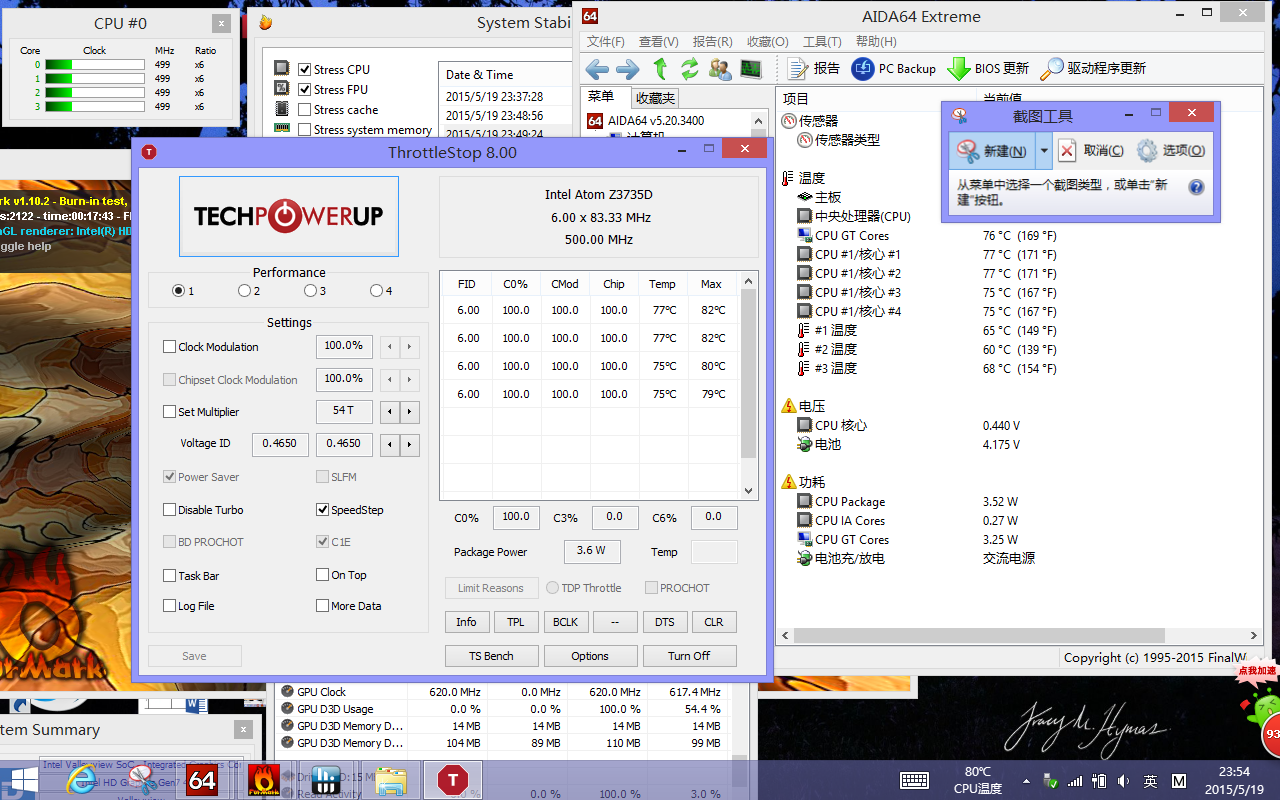Click the DTS button
Screen dimensions: 1280x800
[664, 622]
